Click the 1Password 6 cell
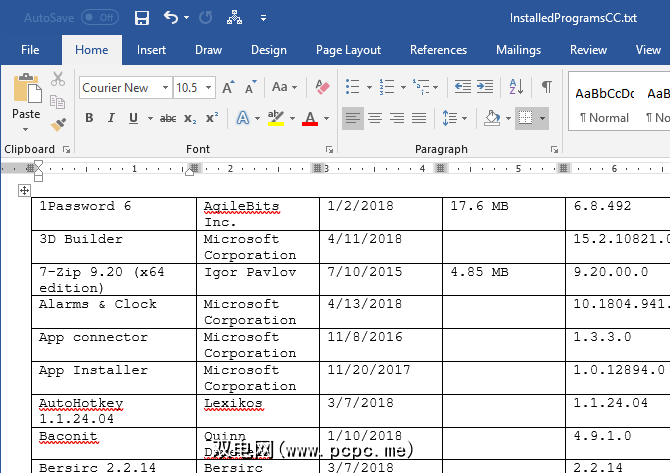The image size is (670, 473). tap(114, 214)
